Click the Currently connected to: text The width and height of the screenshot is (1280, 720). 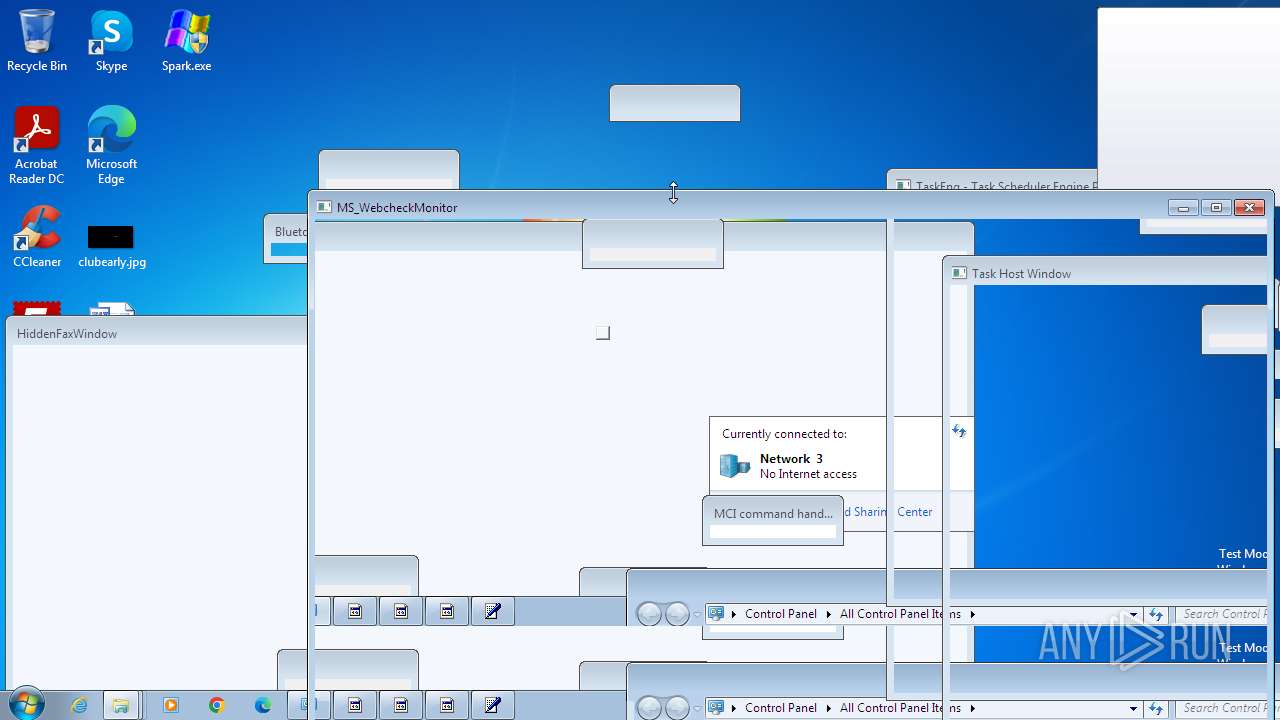[784, 434]
